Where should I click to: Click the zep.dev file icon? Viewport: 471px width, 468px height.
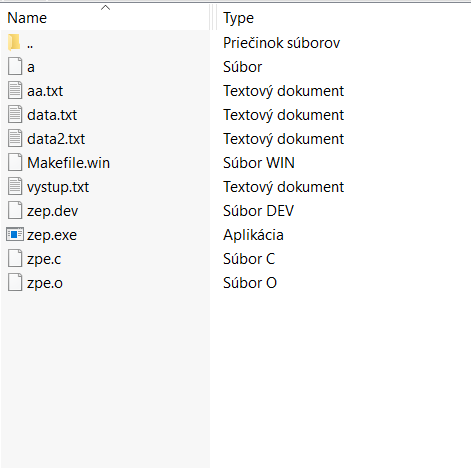coord(15,210)
